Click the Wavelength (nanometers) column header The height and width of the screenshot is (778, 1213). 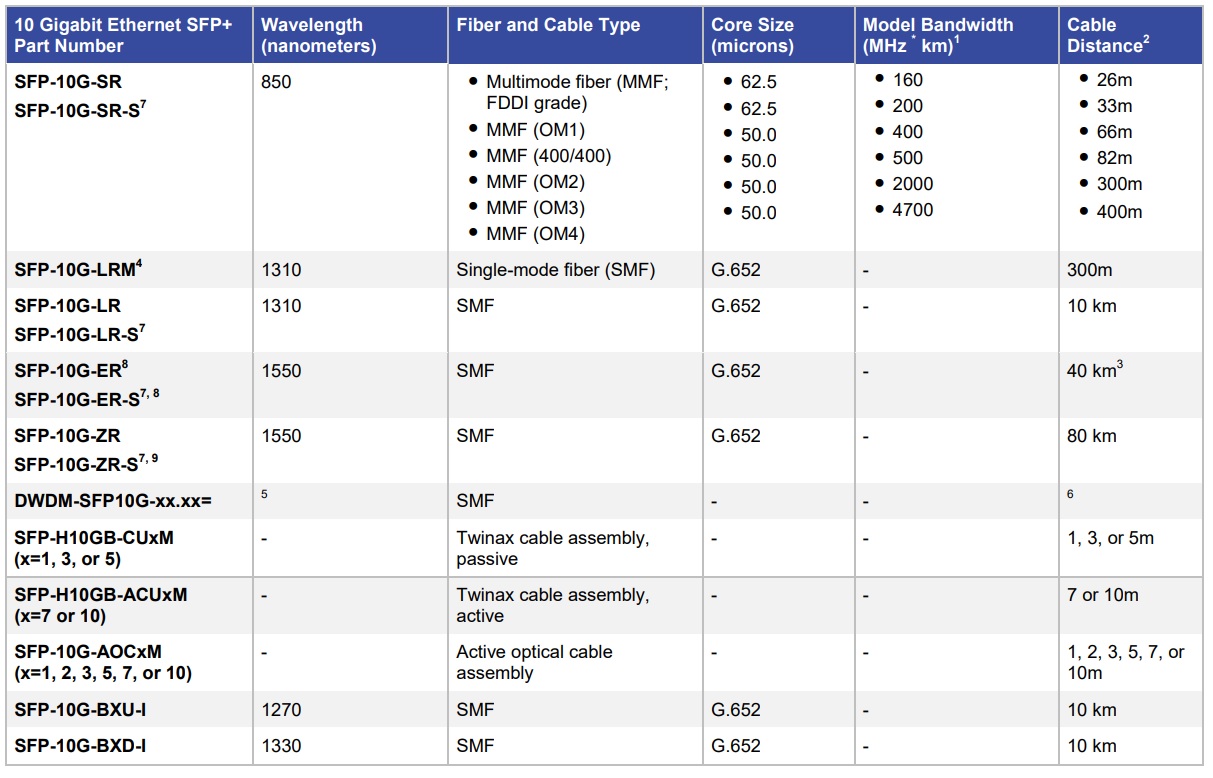pyautogui.click(x=318, y=35)
